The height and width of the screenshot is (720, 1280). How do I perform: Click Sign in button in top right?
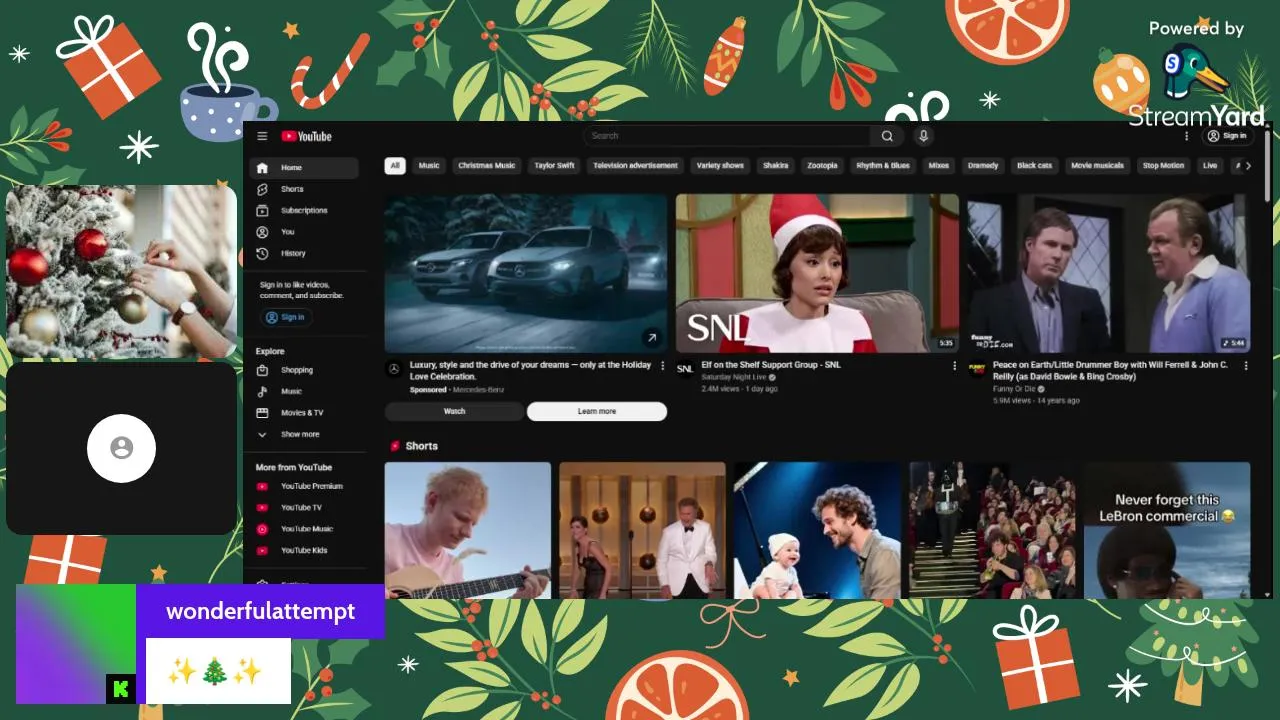[1227, 136]
